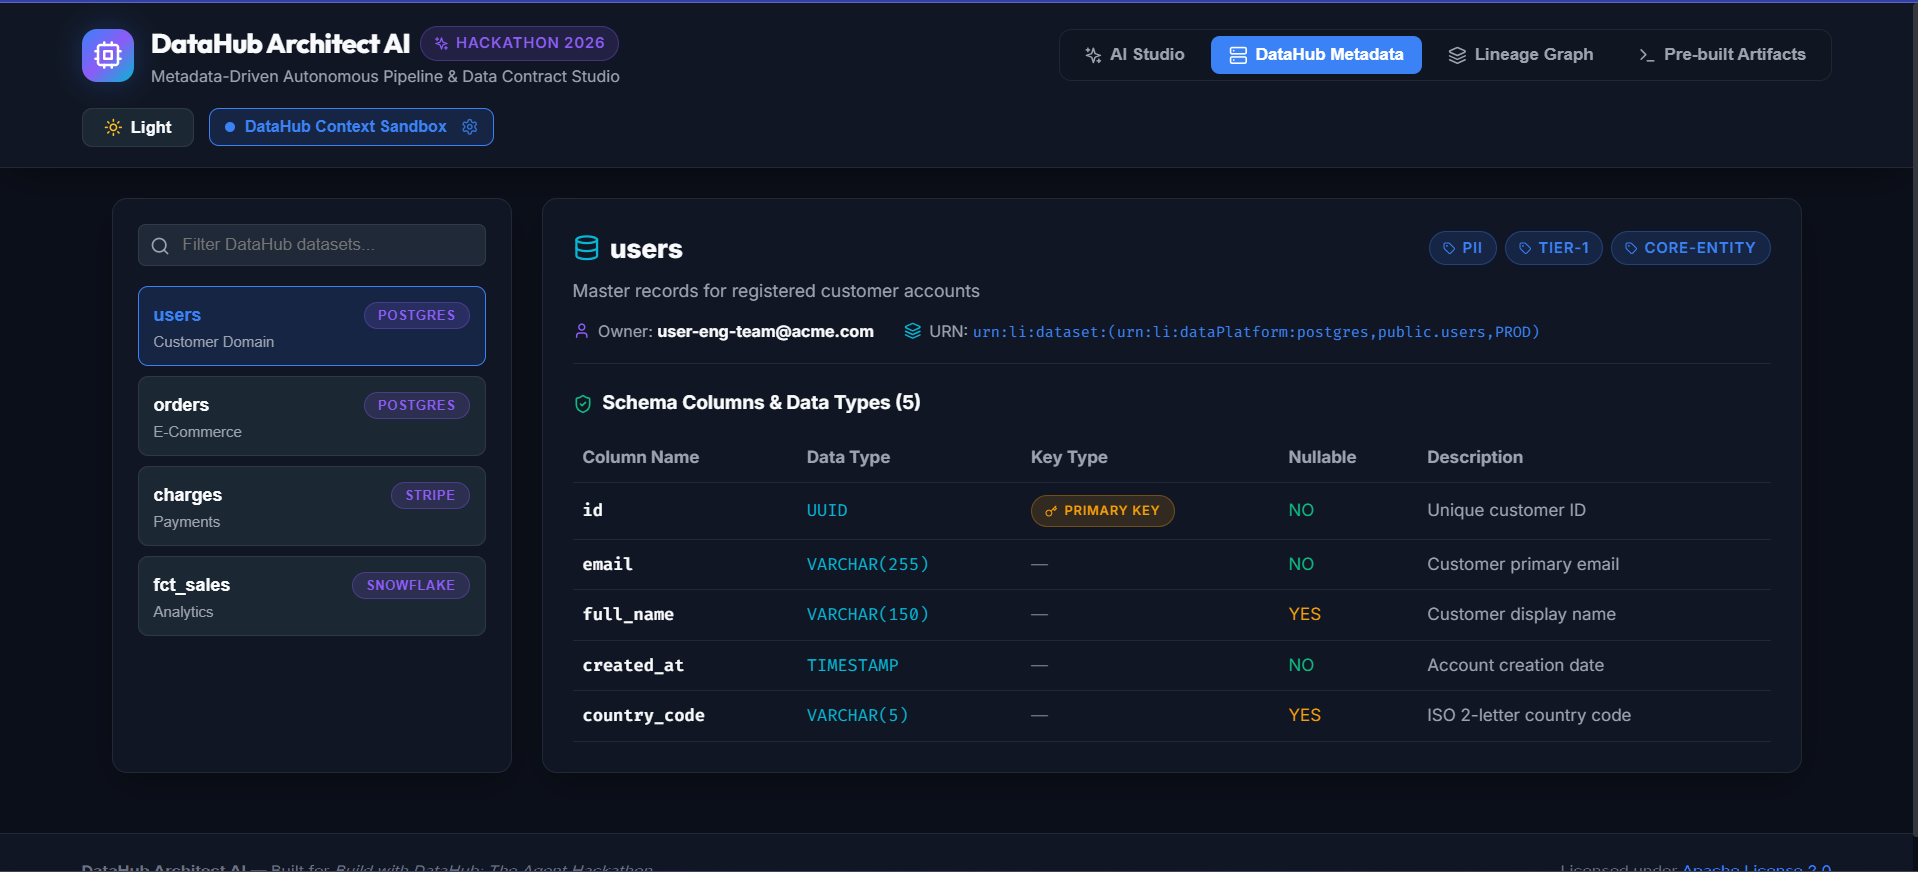Choose the fct_sales Snowflake dataset
This screenshot has height=872, width=1918.
pos(312,596)
